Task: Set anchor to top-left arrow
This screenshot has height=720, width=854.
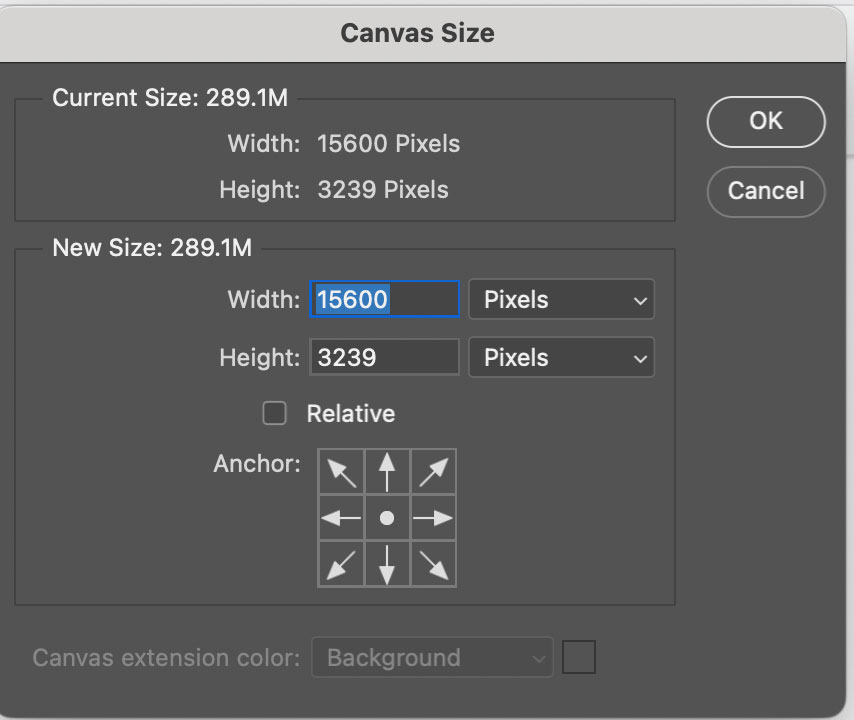Action: click(x=341, y=472)
